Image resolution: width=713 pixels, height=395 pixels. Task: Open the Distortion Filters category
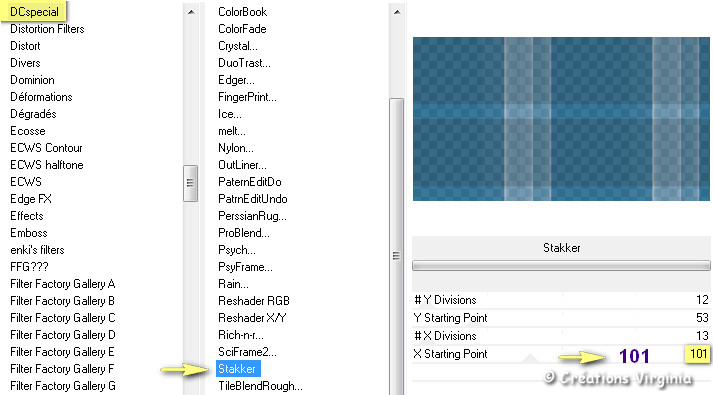(47, 29)
